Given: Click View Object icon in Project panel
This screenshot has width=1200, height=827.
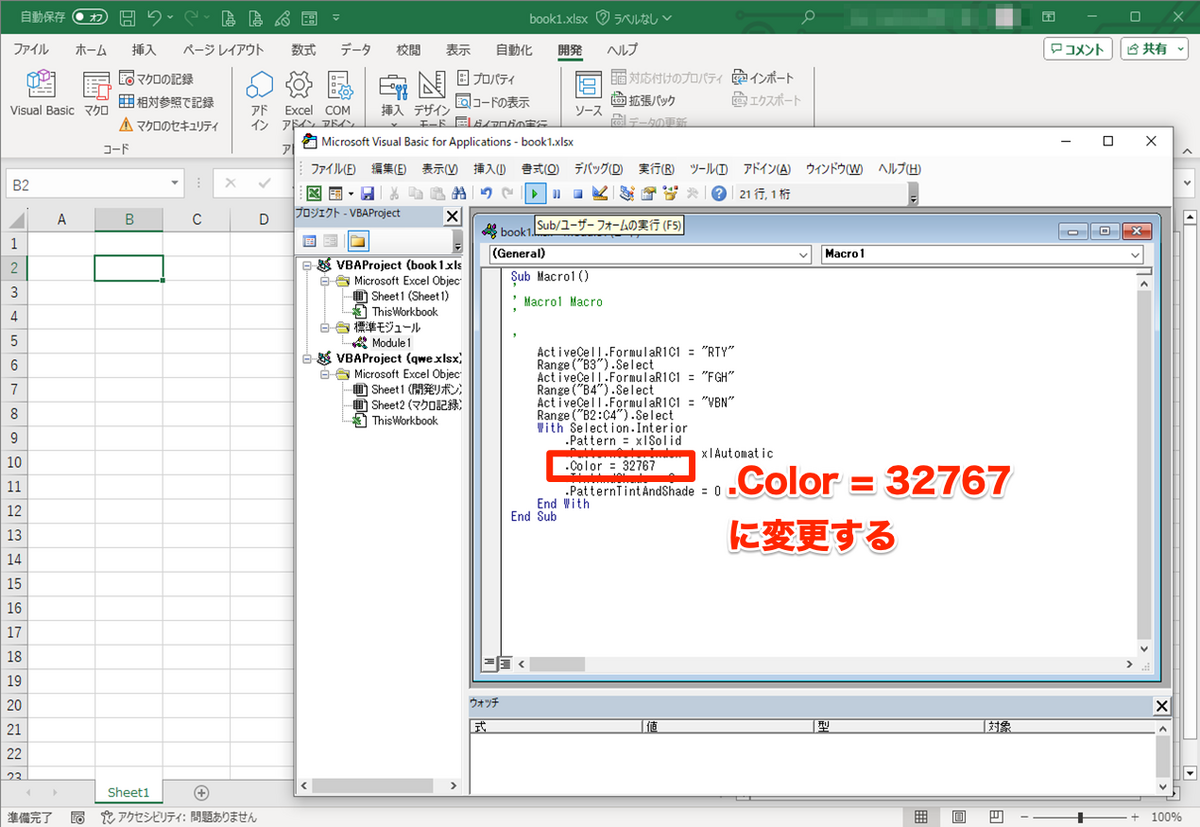Looking at the screenshot, I should pyautogui.click(x=330, y=241).
